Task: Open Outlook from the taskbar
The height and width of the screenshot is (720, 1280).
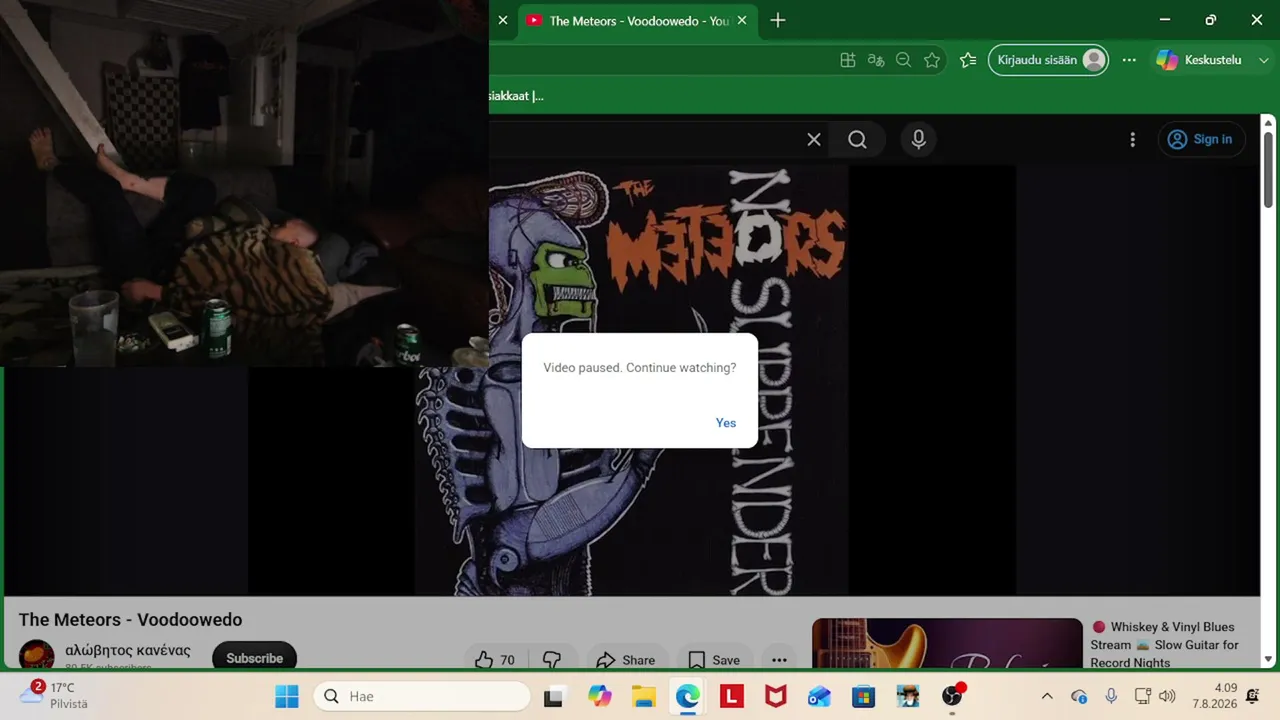Action: coord(819,696)
